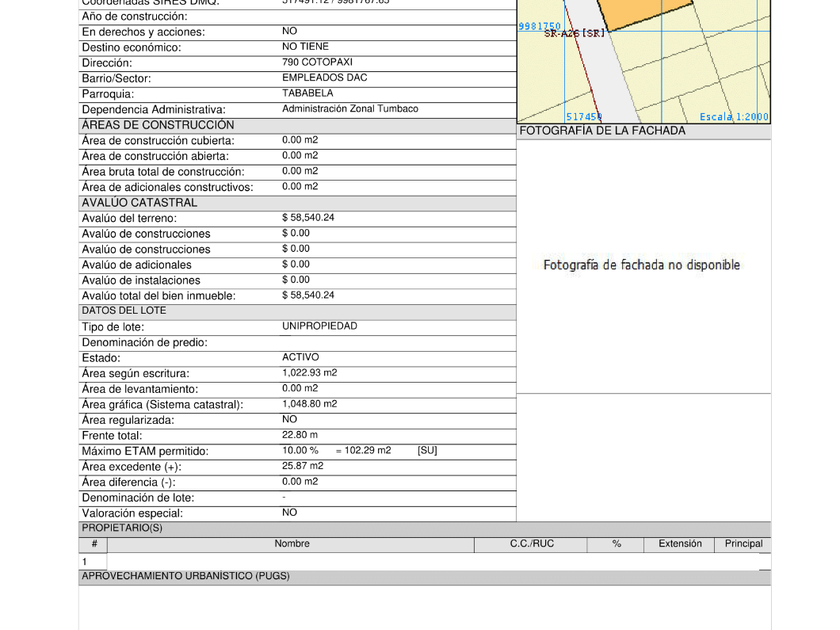Click the 'Año de construcción:' label
The width and height of the screenshot is (840, 630).
click(134, 16)
